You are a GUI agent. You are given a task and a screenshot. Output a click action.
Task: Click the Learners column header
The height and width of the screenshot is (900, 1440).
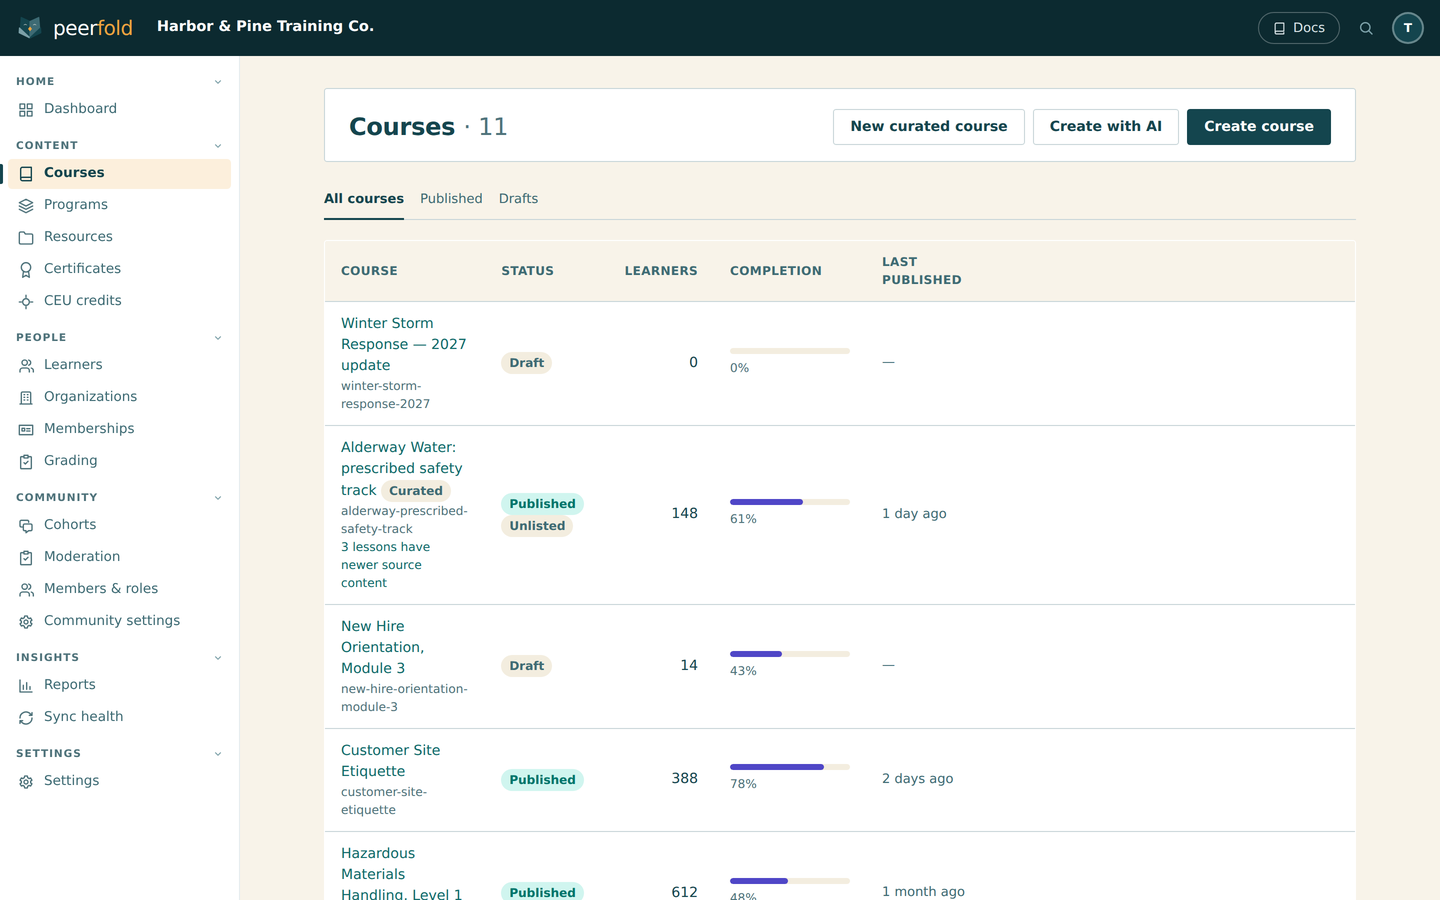(x=661, y=271)
